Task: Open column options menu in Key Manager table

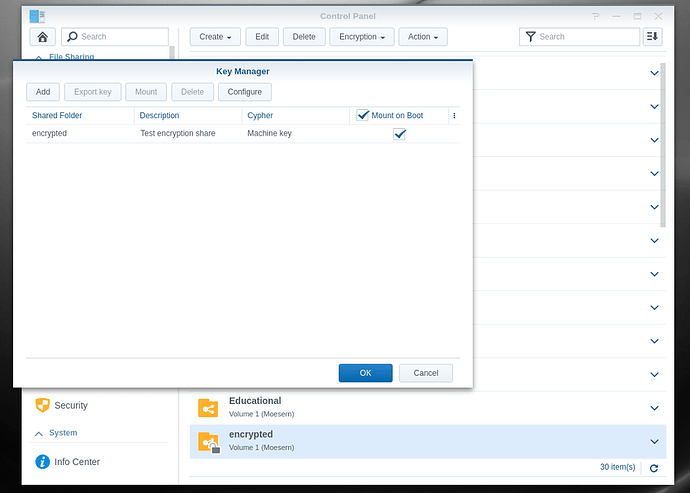Action: (454, 115)
